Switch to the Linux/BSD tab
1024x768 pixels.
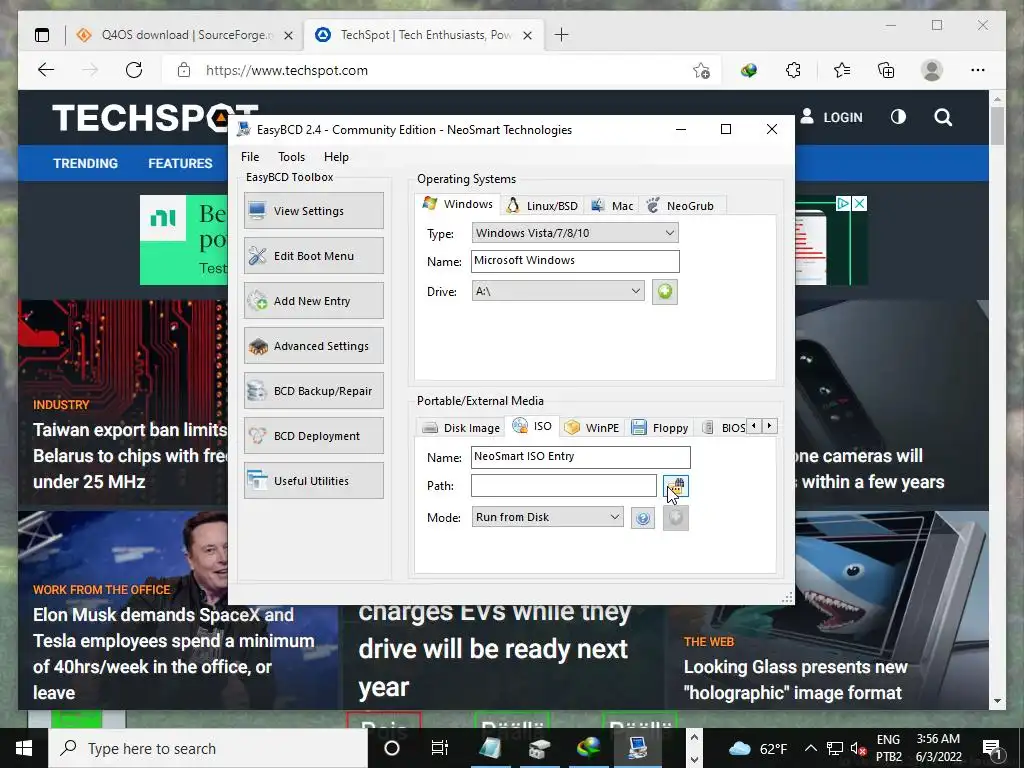coord(543,206)
